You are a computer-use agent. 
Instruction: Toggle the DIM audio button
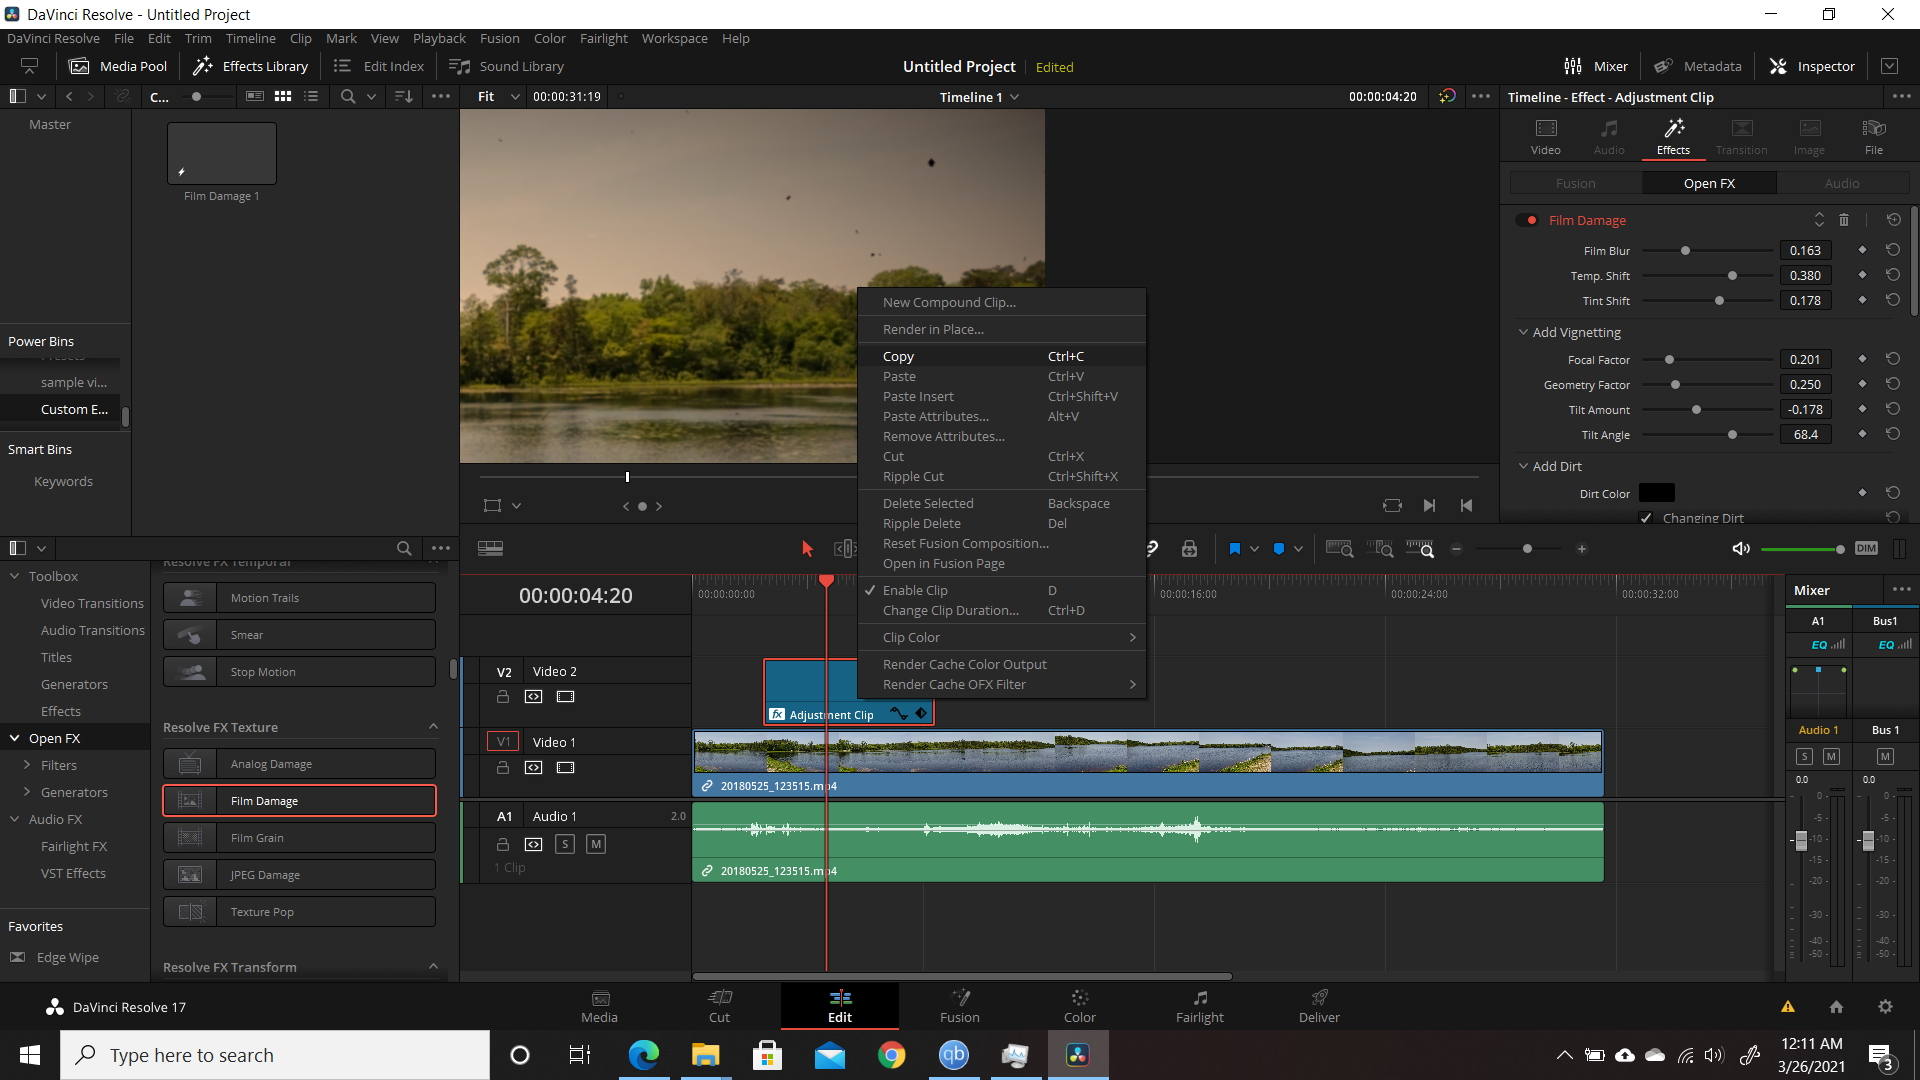(1866, 548)
